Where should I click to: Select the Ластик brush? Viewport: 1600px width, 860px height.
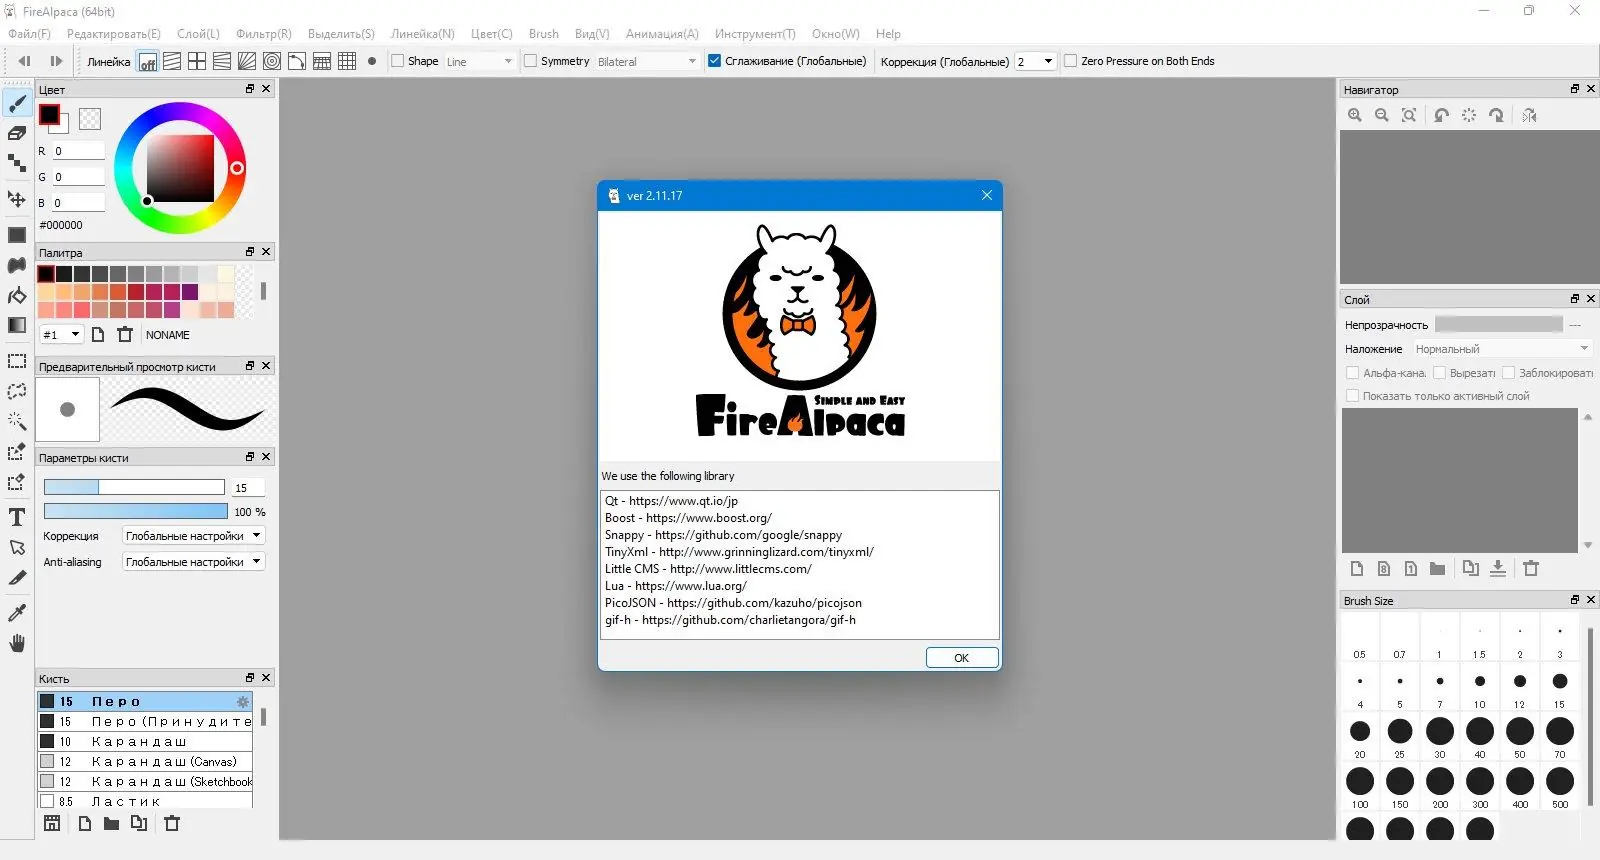pyautogui.click(x=146, y=801)
